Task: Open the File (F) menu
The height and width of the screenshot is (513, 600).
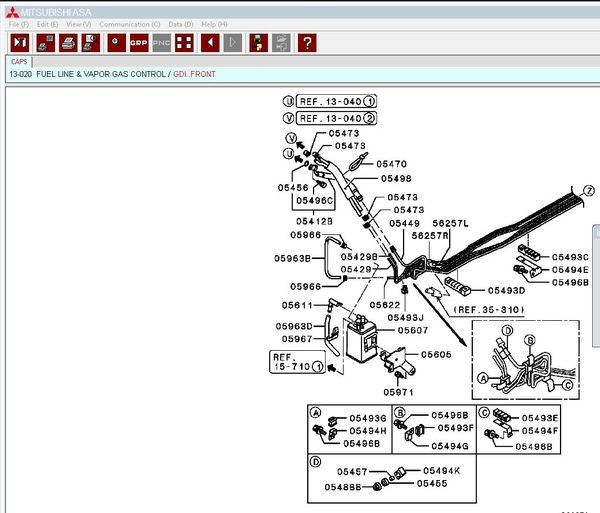Action: click(x=19, y=24)
